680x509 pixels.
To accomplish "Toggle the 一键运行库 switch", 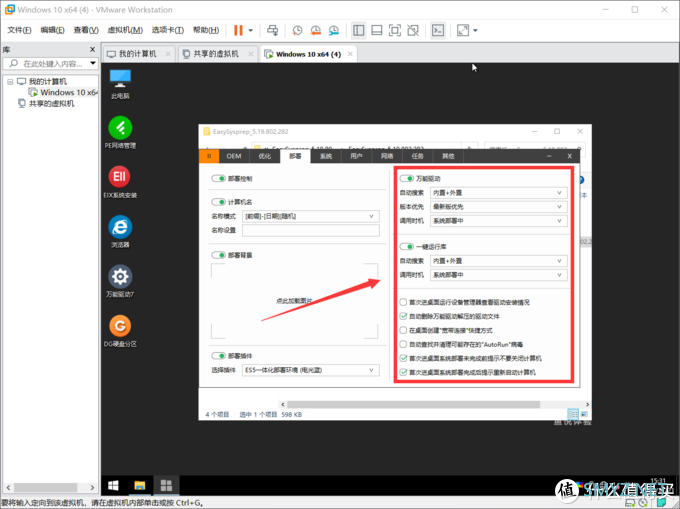I will pos(407,247).
